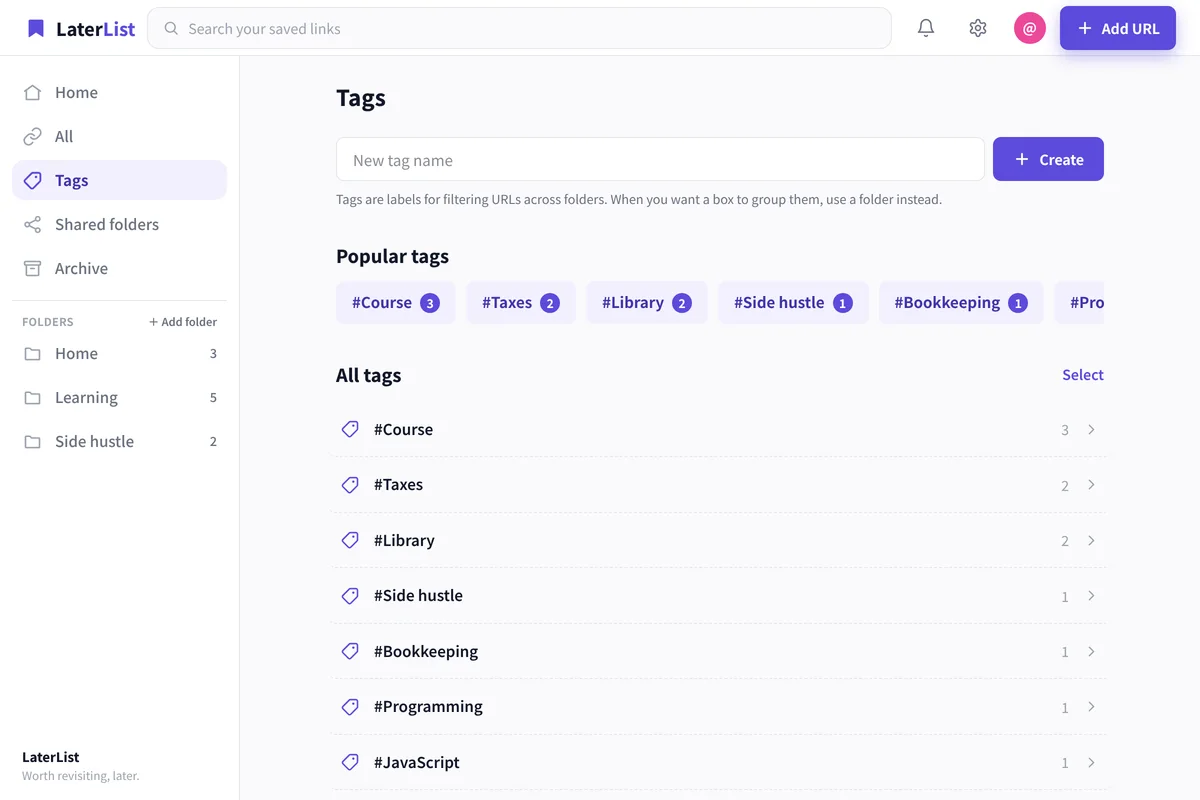This screenshot has height=800, width=1200.
Task: Open the Learning folder
Action: point(119,398)
